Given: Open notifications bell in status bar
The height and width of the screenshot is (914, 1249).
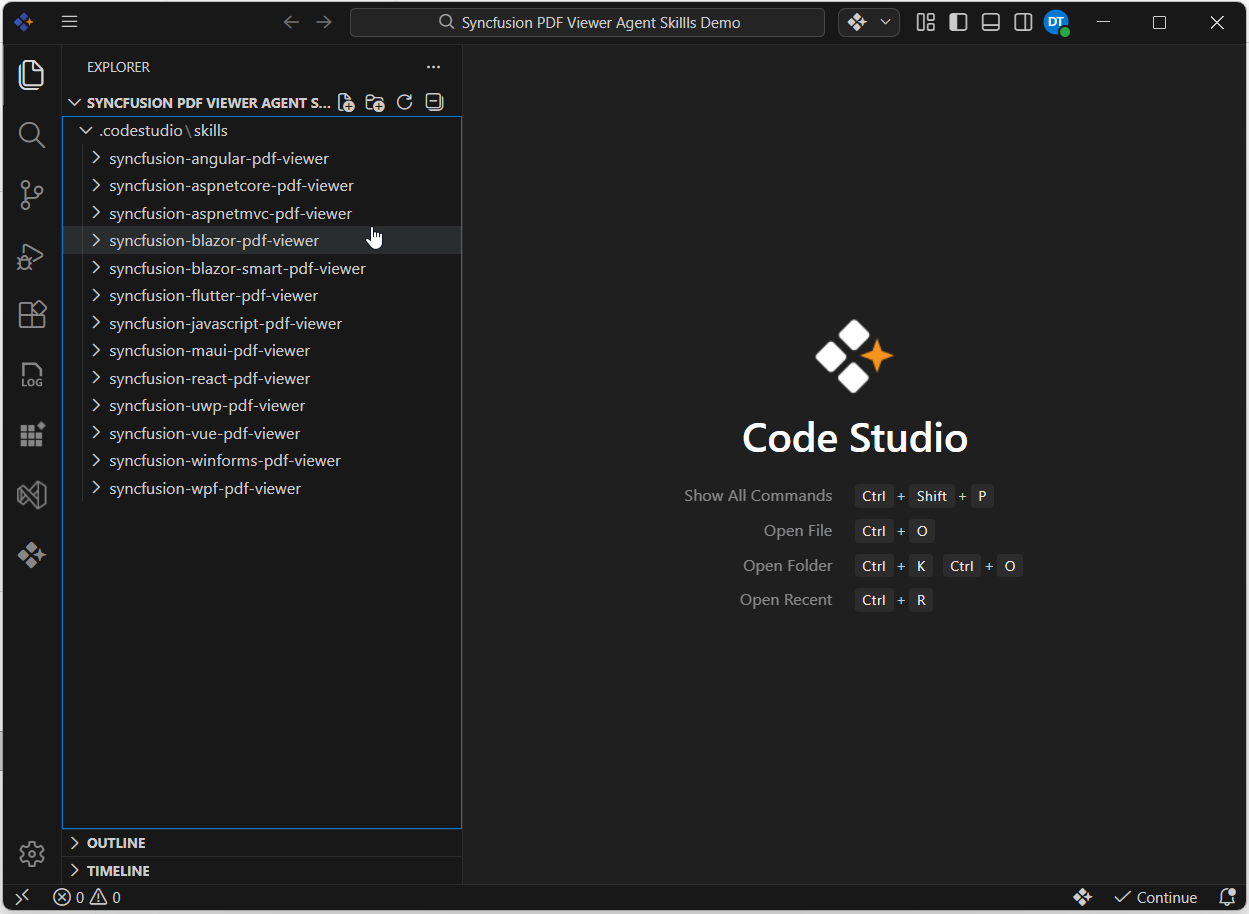Looking at the screenshot, I should click(1227, 897).
